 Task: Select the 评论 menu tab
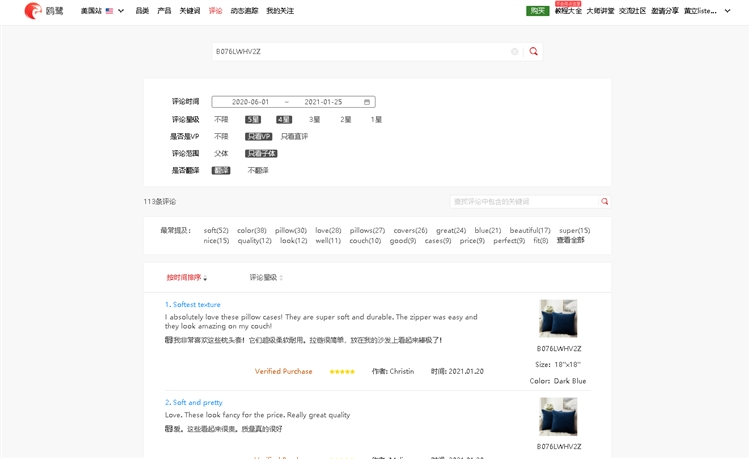point(215,11)
